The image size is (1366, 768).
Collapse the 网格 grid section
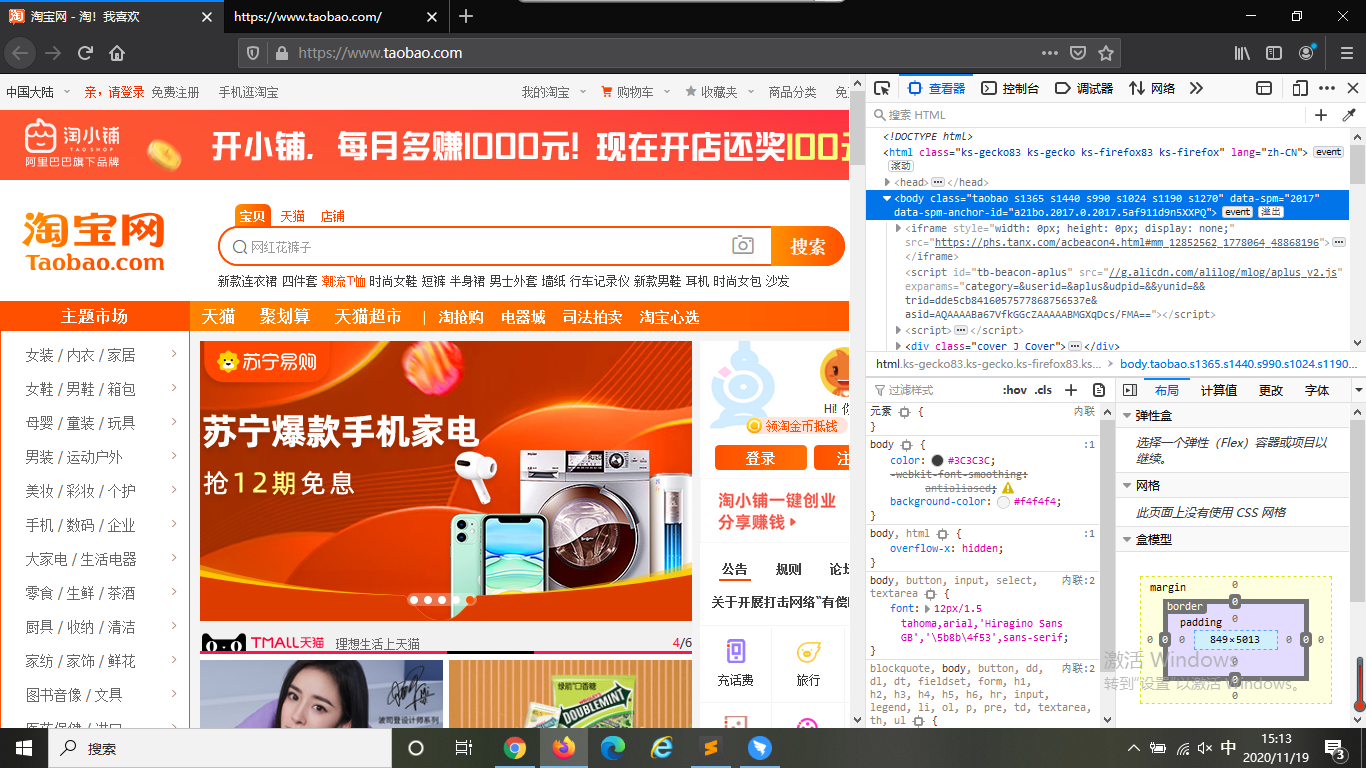click(x=1127, y=485)
